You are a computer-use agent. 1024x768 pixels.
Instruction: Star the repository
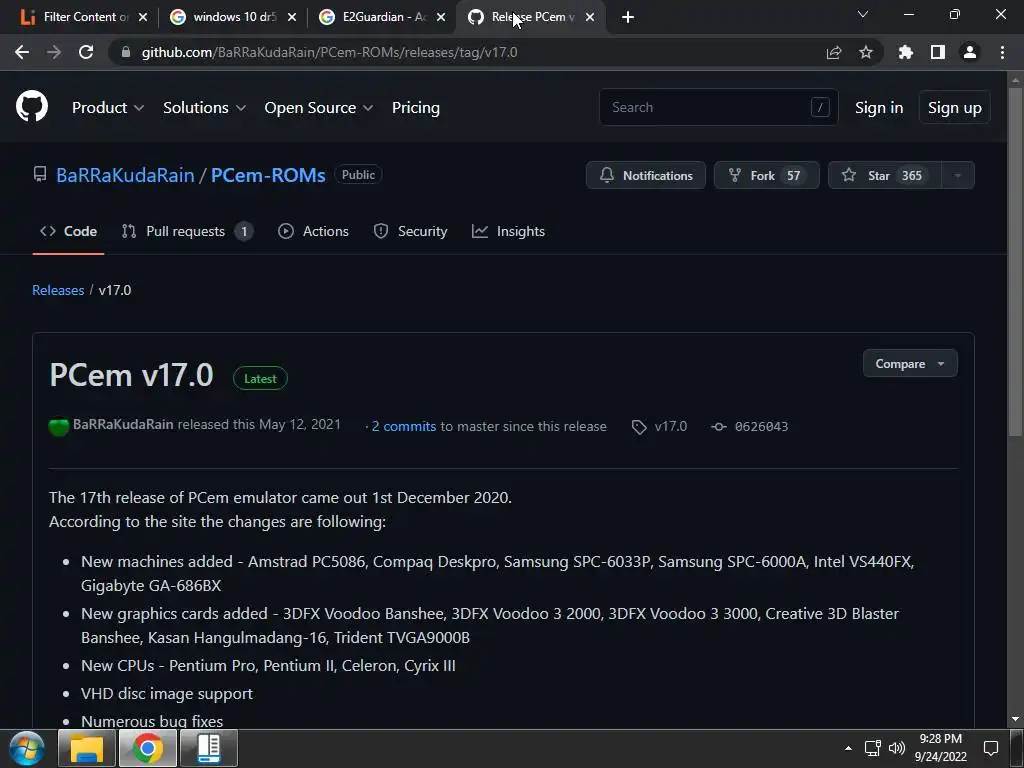(x=884, y=175)
